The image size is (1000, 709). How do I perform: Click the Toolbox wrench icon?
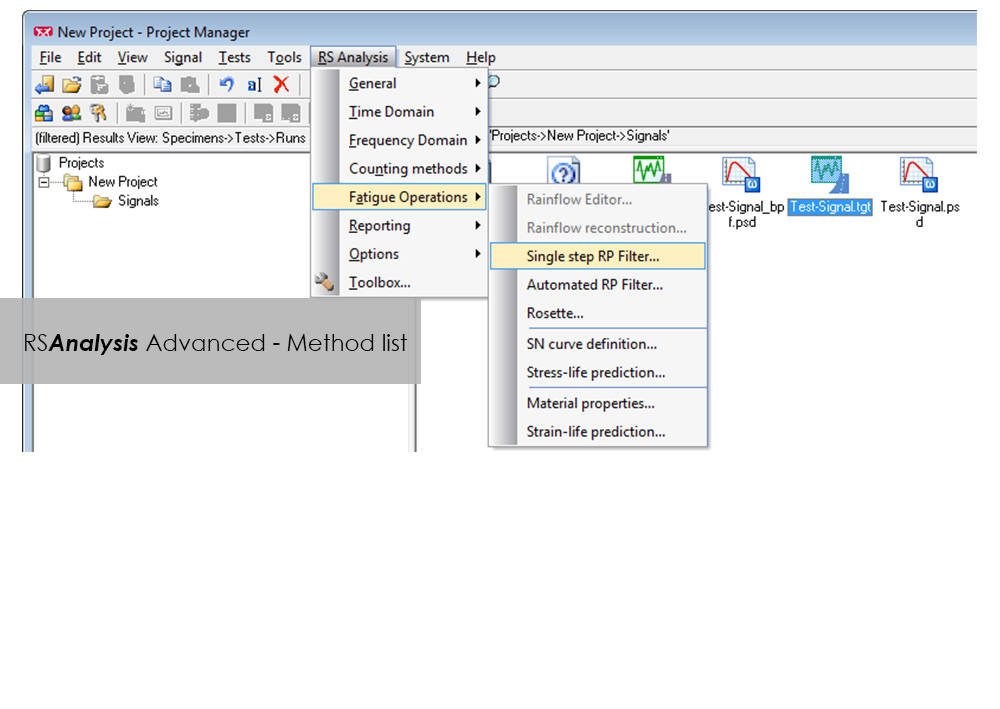pos(326,283)
